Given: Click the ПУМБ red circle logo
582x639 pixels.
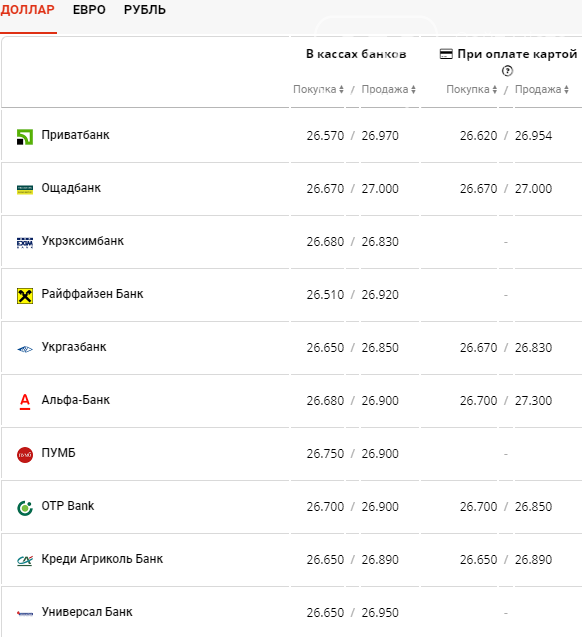Looking at the screenshot, I should pyautogui.click(x=24, y=454).
